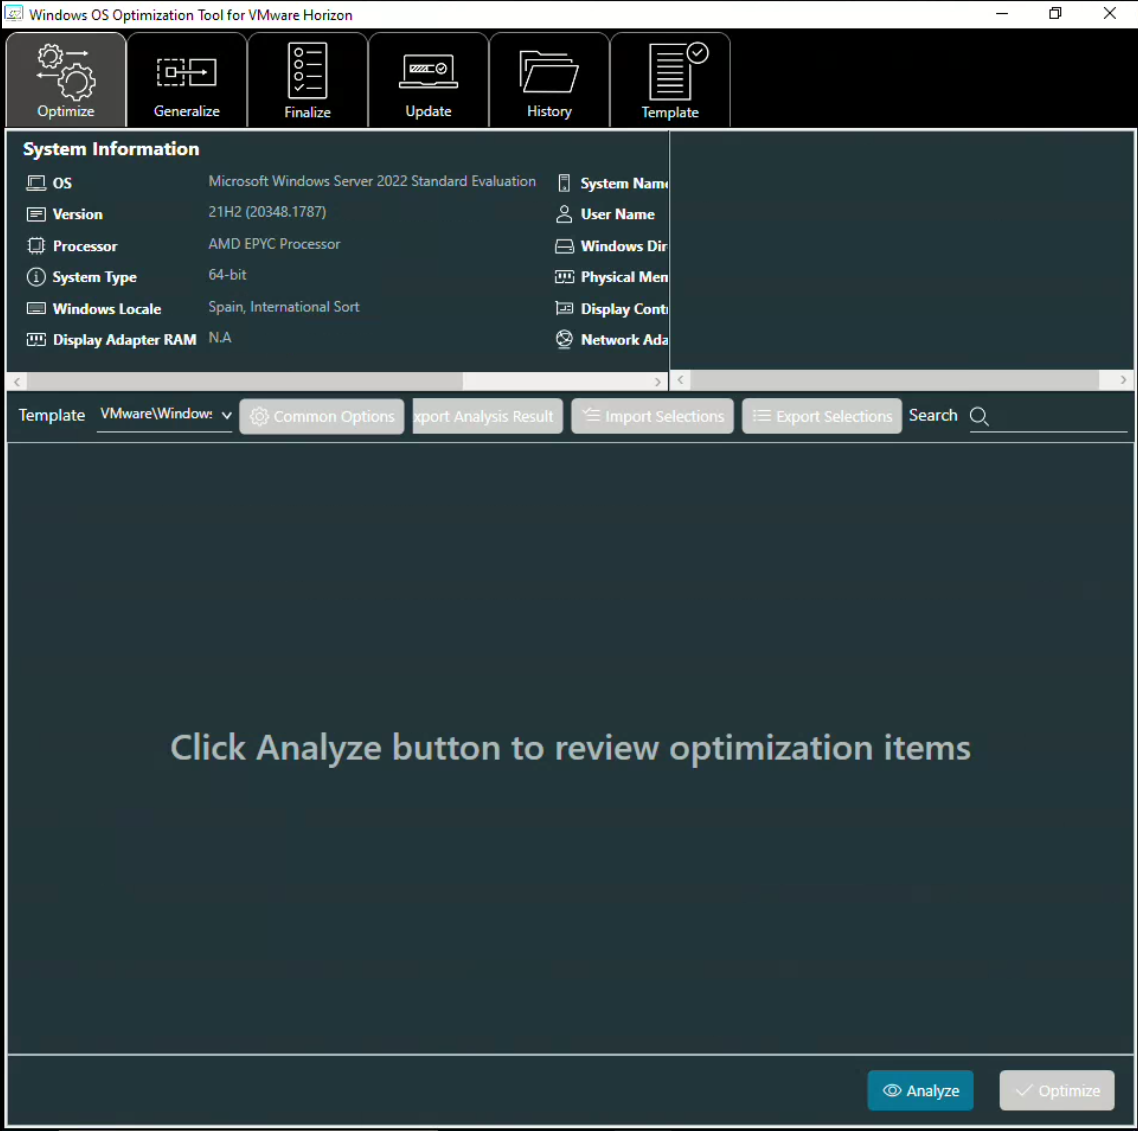Click the Export Analysis Result button

487,416
